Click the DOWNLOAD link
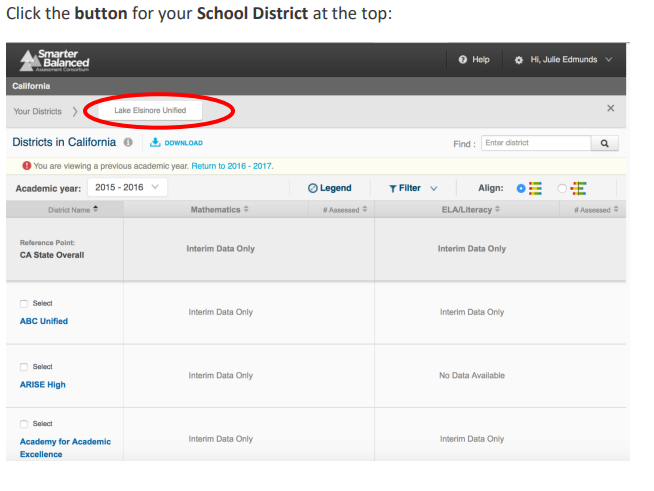Screen dimensions: 654x491 tap(184, 143)
